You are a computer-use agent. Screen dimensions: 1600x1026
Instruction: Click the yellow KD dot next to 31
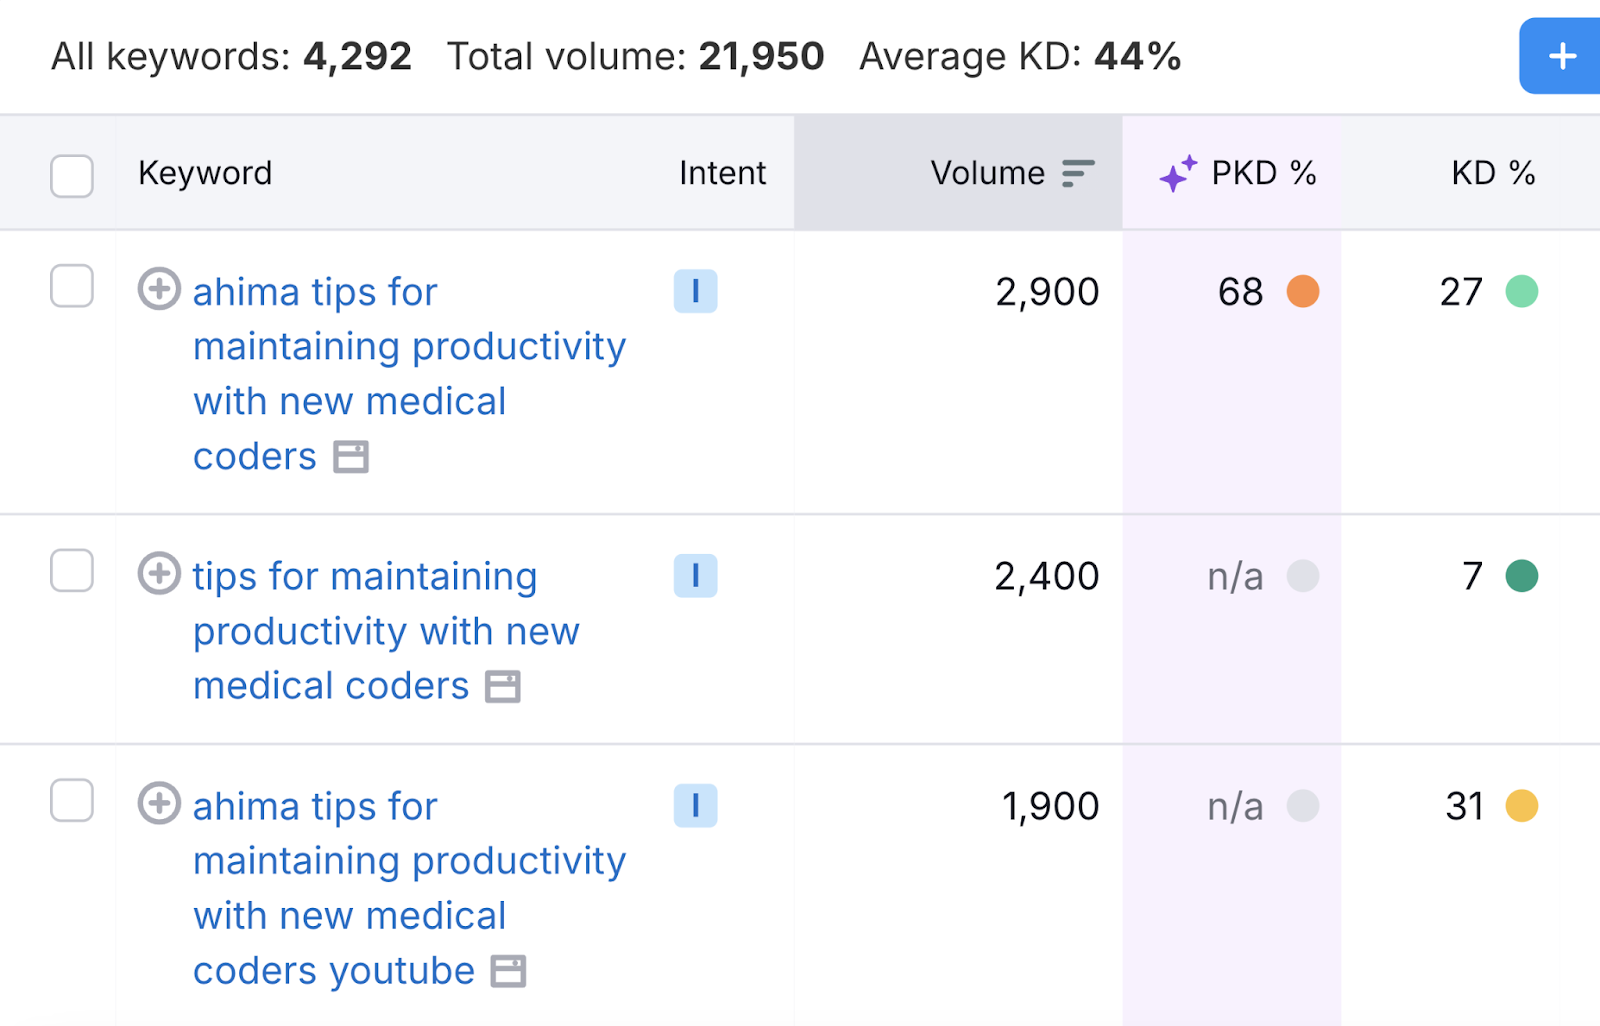pyautogui.click(x=1521, y=805)
